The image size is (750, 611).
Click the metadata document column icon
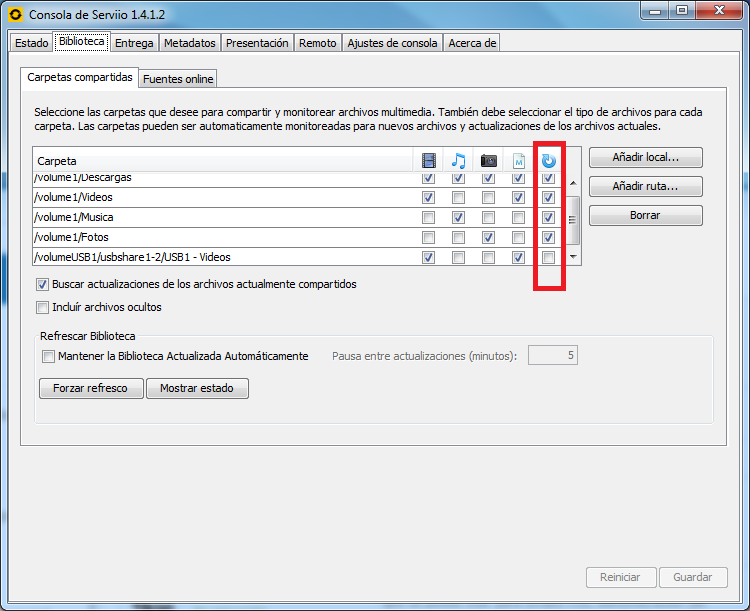[x=518, y=160]
